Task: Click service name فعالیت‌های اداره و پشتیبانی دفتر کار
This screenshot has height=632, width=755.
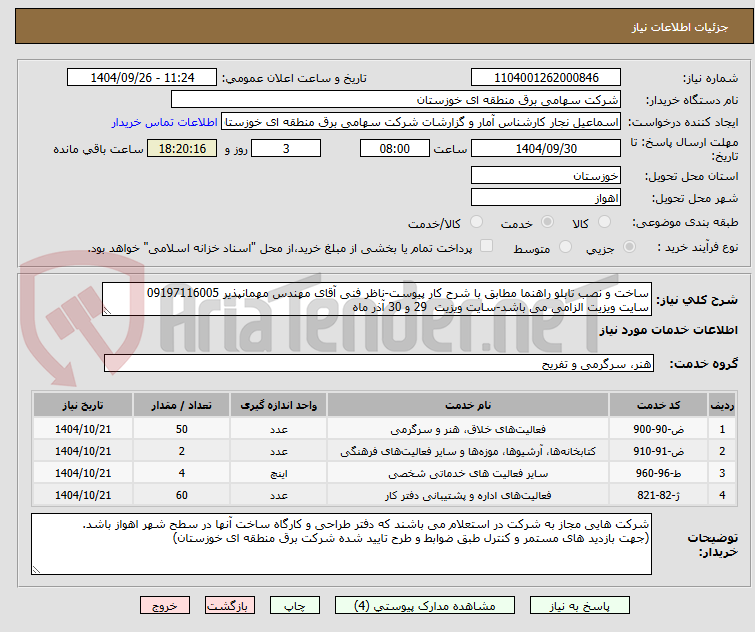Action: (468, 495)
